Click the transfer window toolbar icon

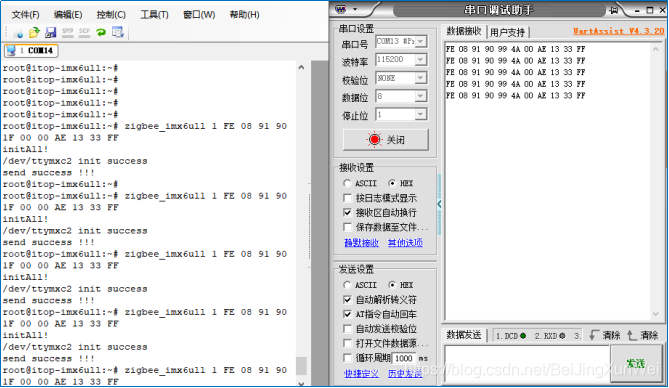tap(118, 32)
